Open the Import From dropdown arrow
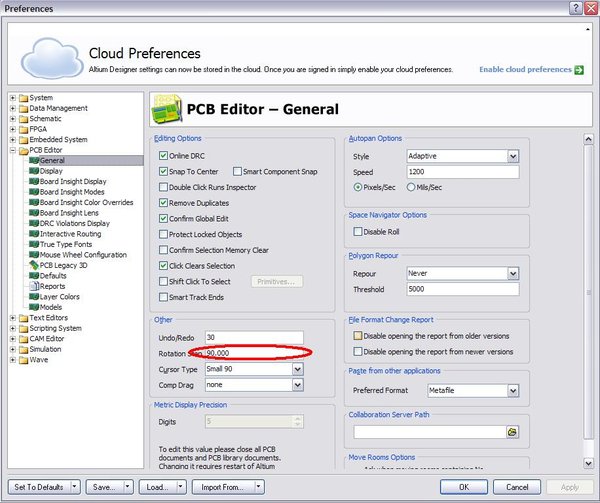This screenshot has height=503, width=600. click(x=259, y=487)
